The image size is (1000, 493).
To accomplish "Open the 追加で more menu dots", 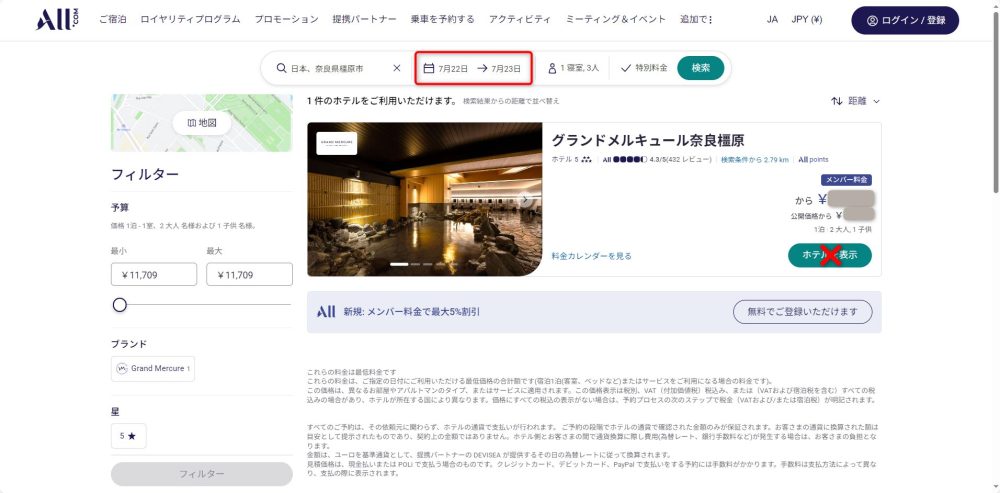I will pyautogui.click(x=710, y=20).
